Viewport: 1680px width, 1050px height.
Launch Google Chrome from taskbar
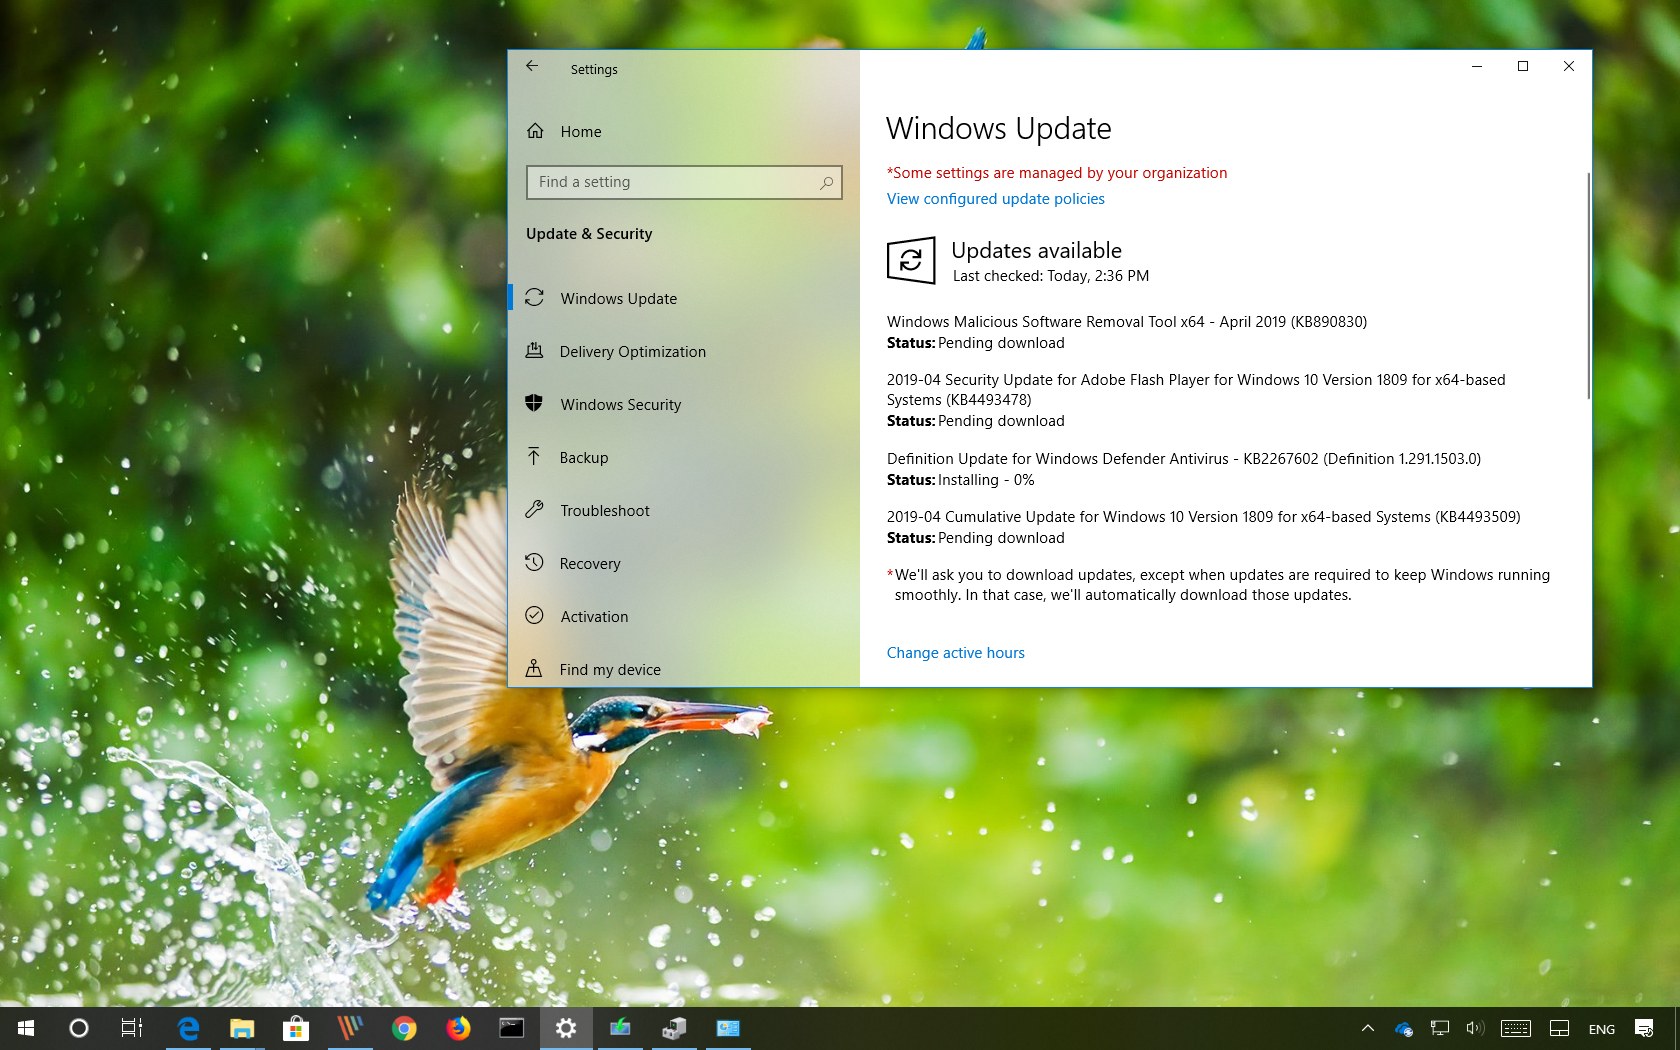pyautogui.click(x=404, y=1028)
